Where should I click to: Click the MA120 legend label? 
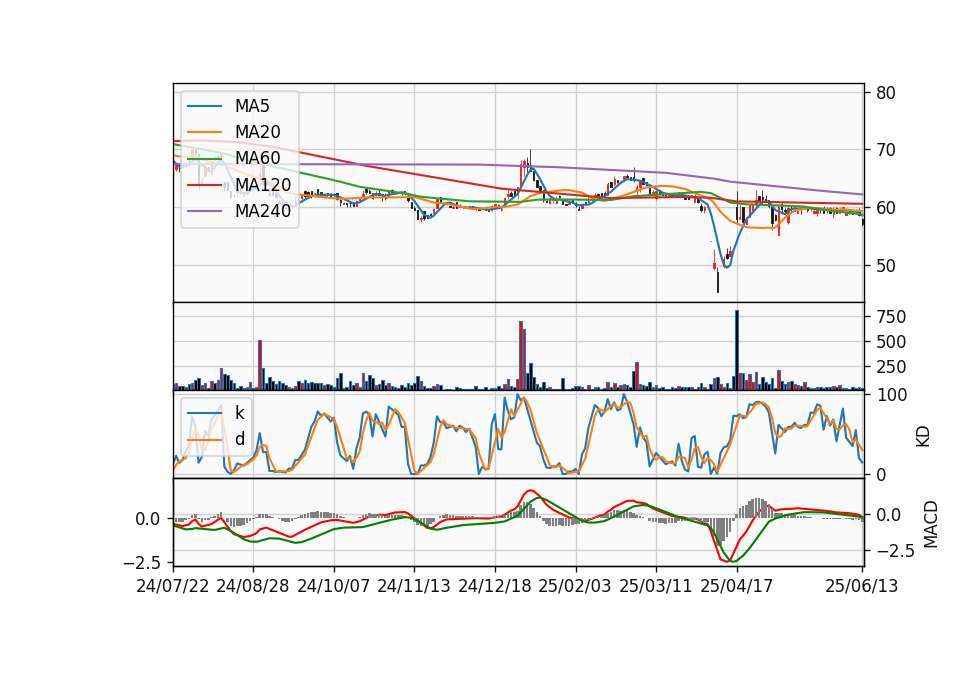click(x=263, y=185)
